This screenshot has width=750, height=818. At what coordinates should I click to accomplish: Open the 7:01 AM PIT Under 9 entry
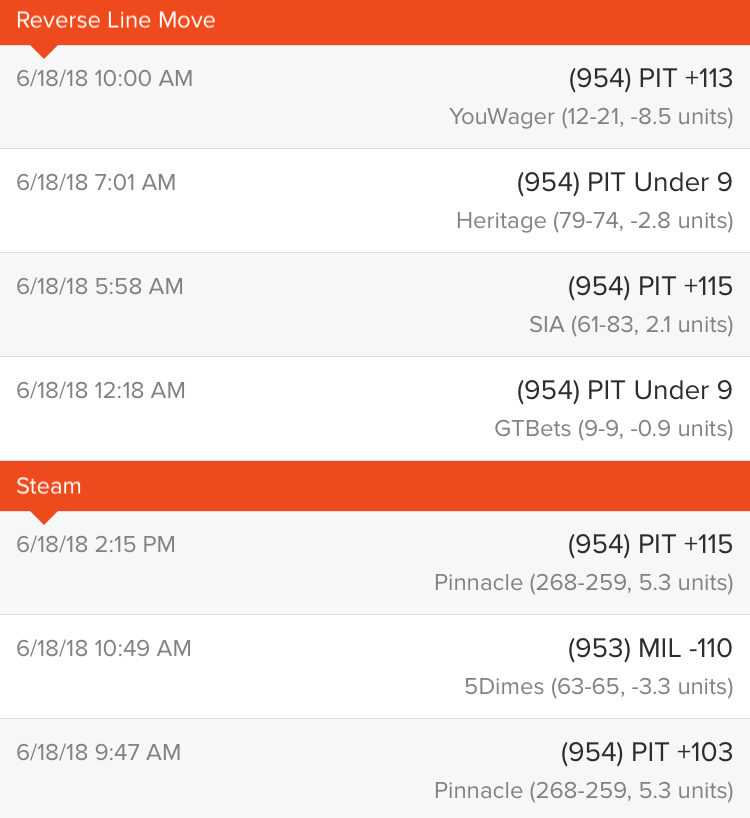tap(375, 201)
